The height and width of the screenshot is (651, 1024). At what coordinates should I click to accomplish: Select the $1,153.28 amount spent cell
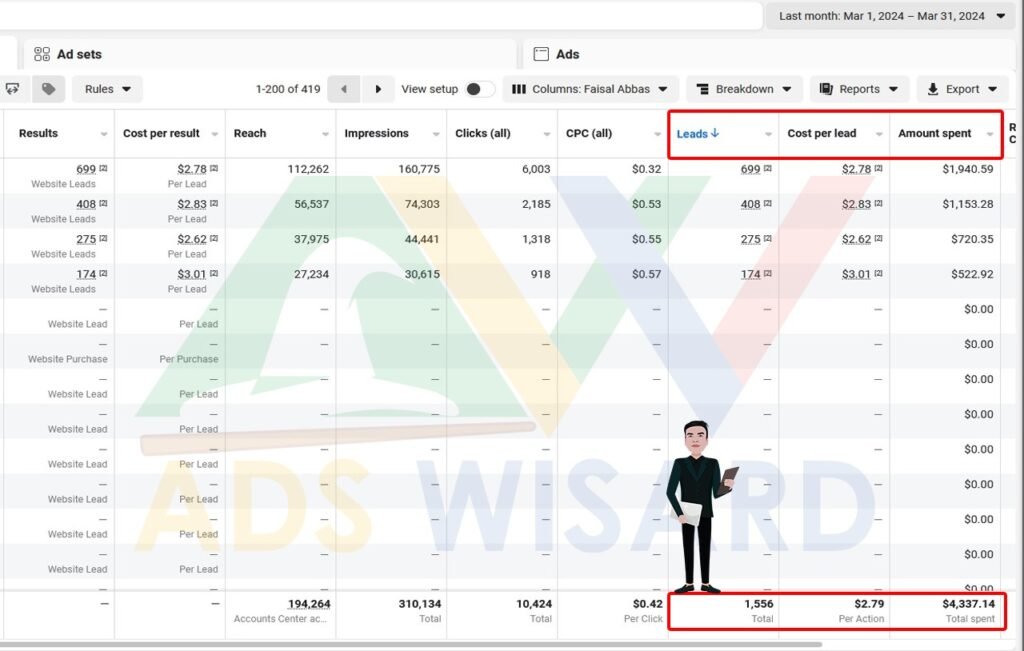point(968,204)
